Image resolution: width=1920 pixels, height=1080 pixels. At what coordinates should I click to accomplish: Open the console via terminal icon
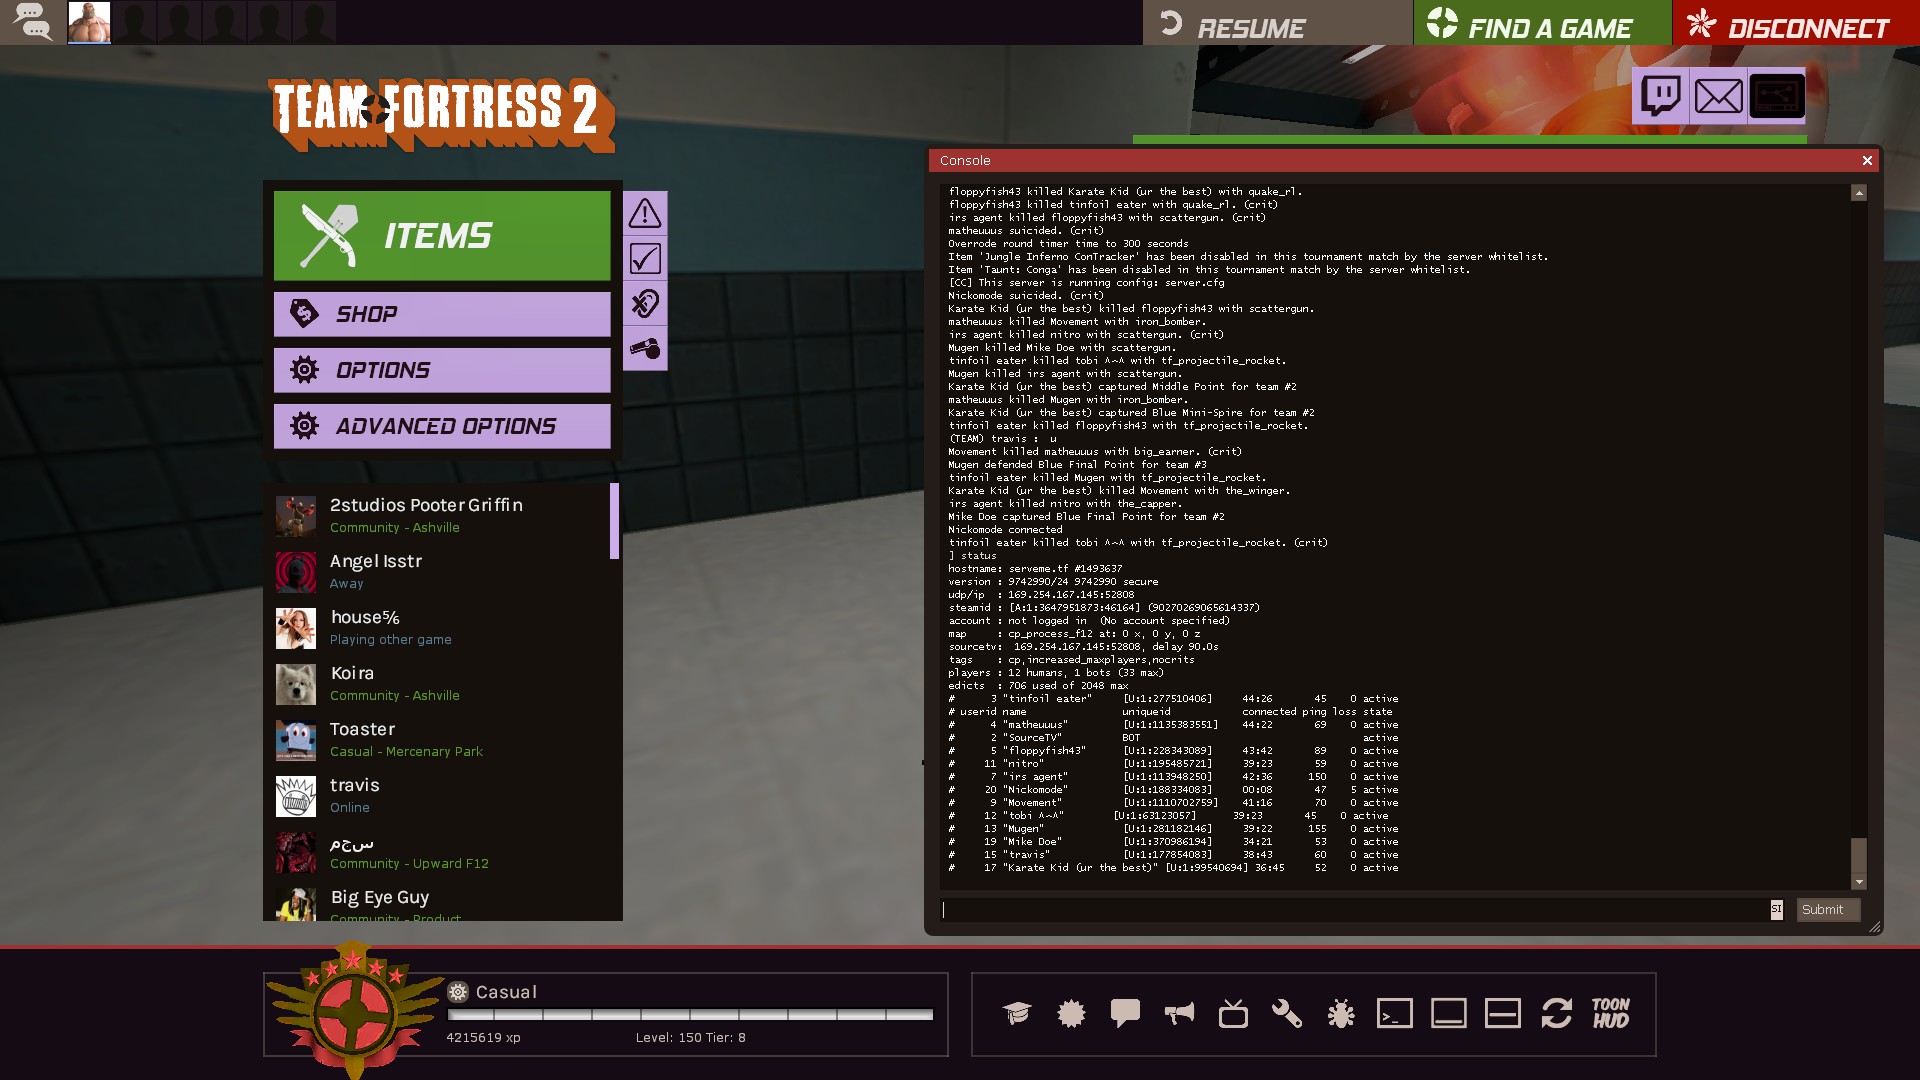point(1394,1014)
